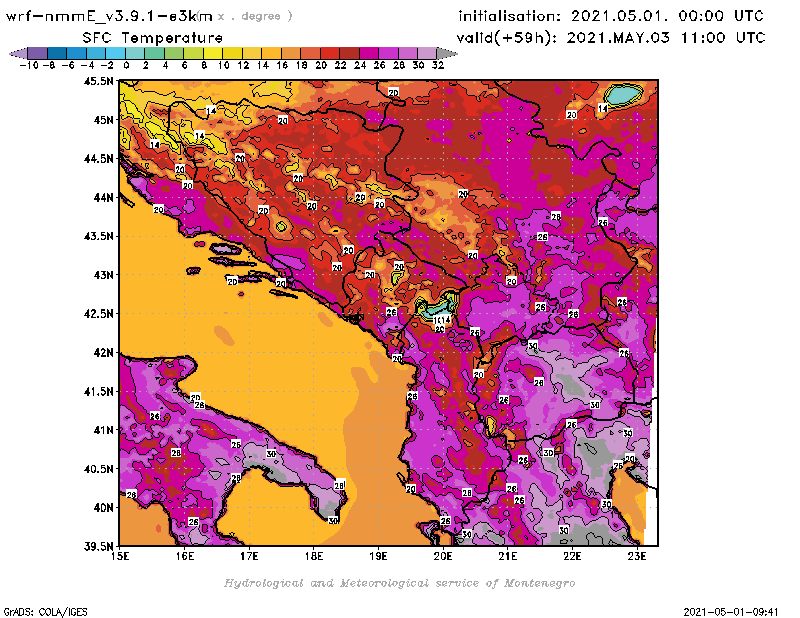The image size is (800, 618).
Task: Click the 23E longitude label
Action: pyautogui.click(x=637, y=556)
